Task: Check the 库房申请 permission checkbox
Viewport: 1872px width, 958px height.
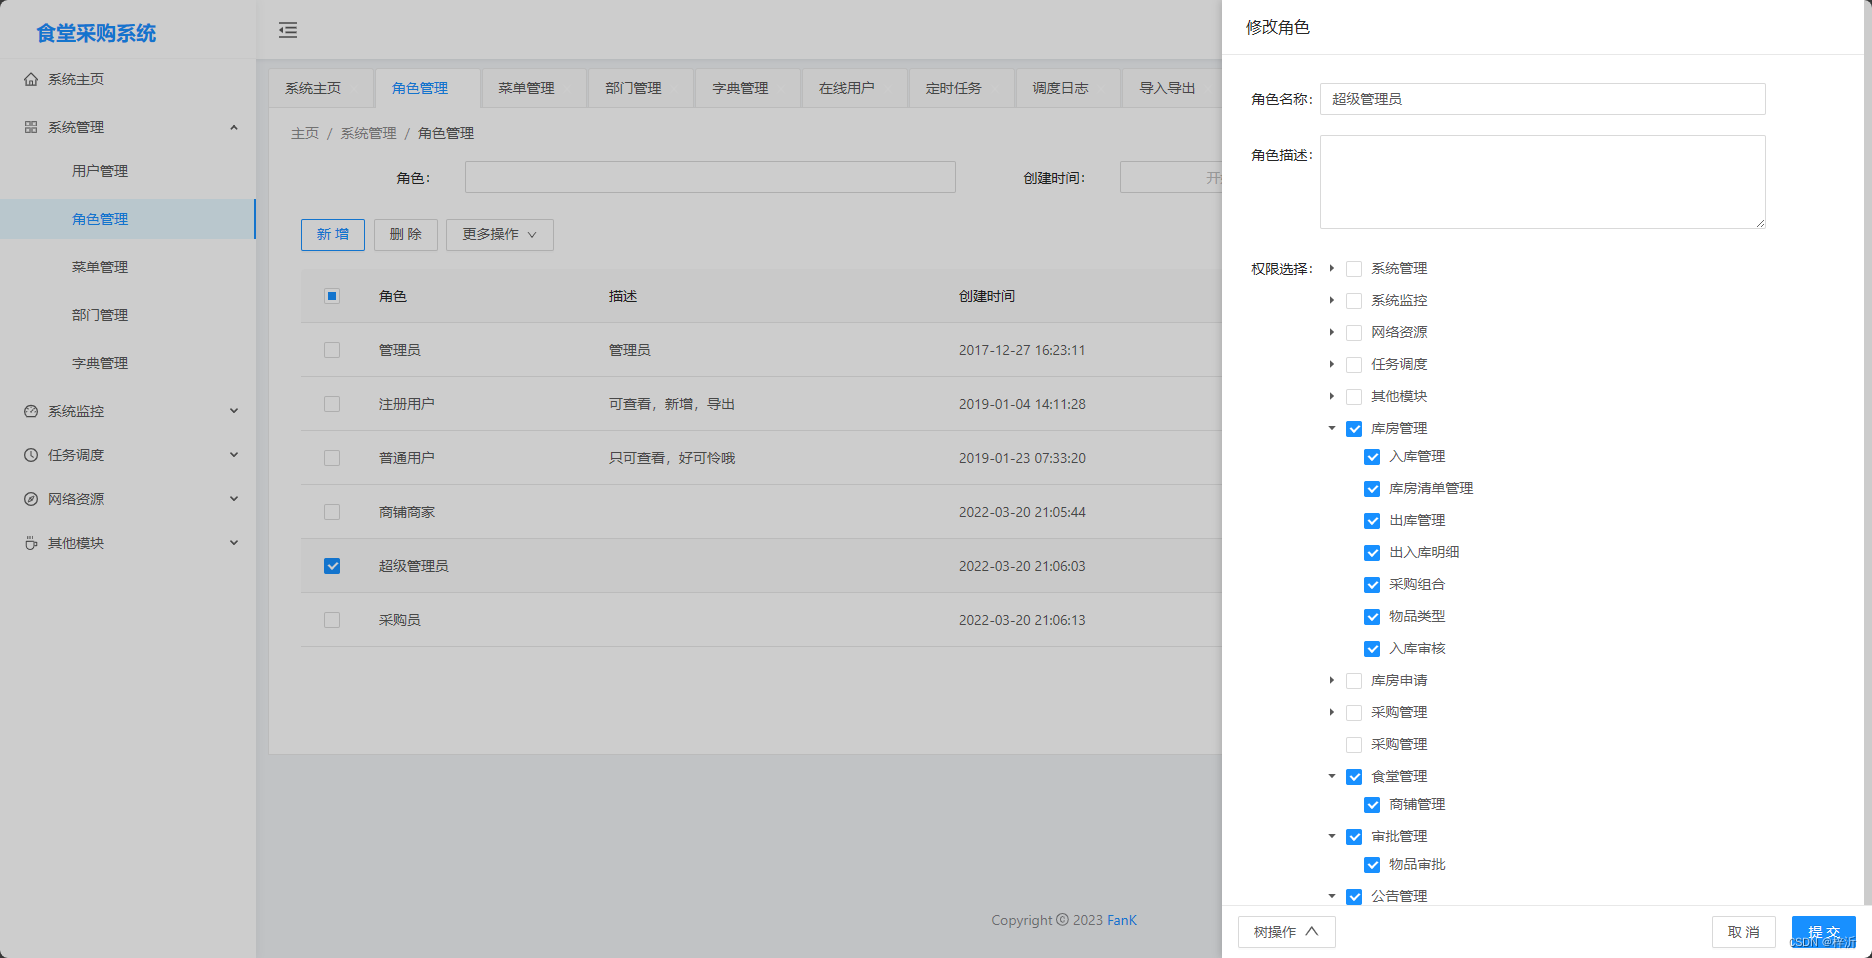Action: click(1354, 681)
